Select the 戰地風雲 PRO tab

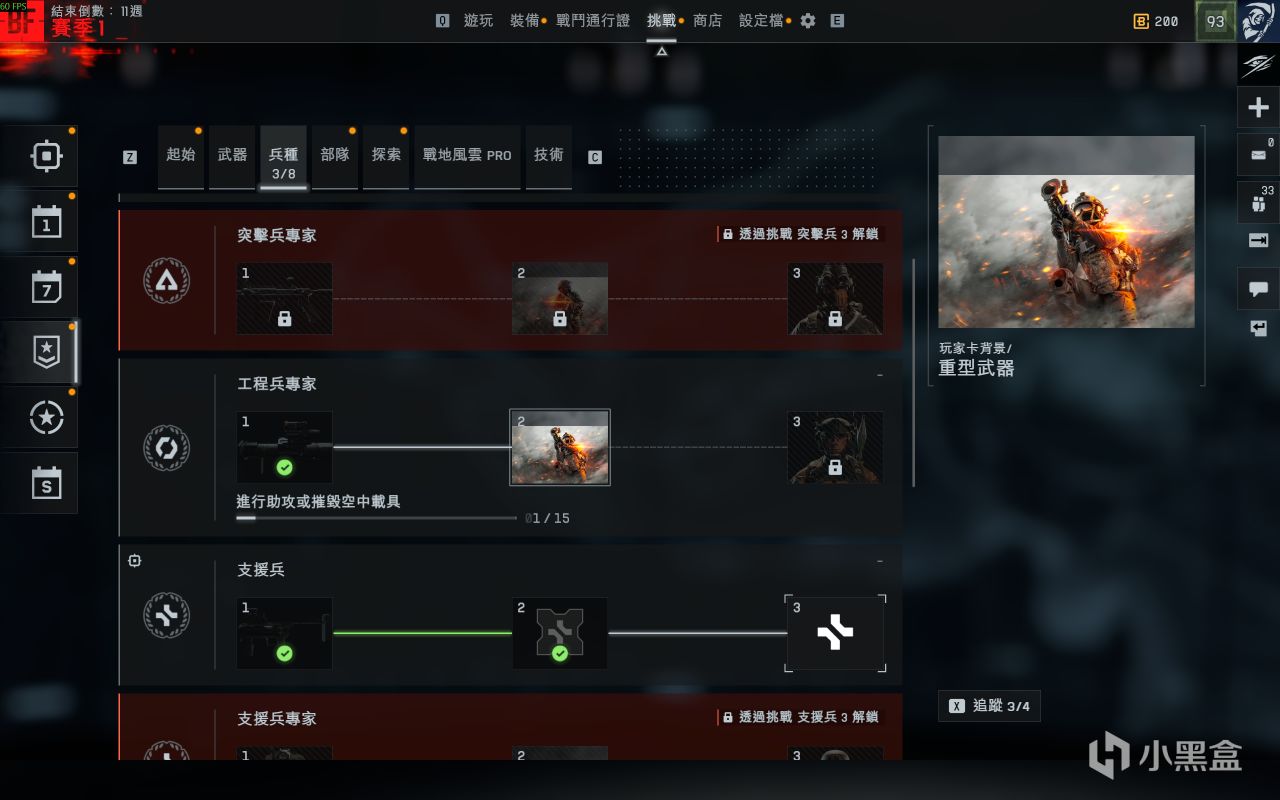(467, 157)
